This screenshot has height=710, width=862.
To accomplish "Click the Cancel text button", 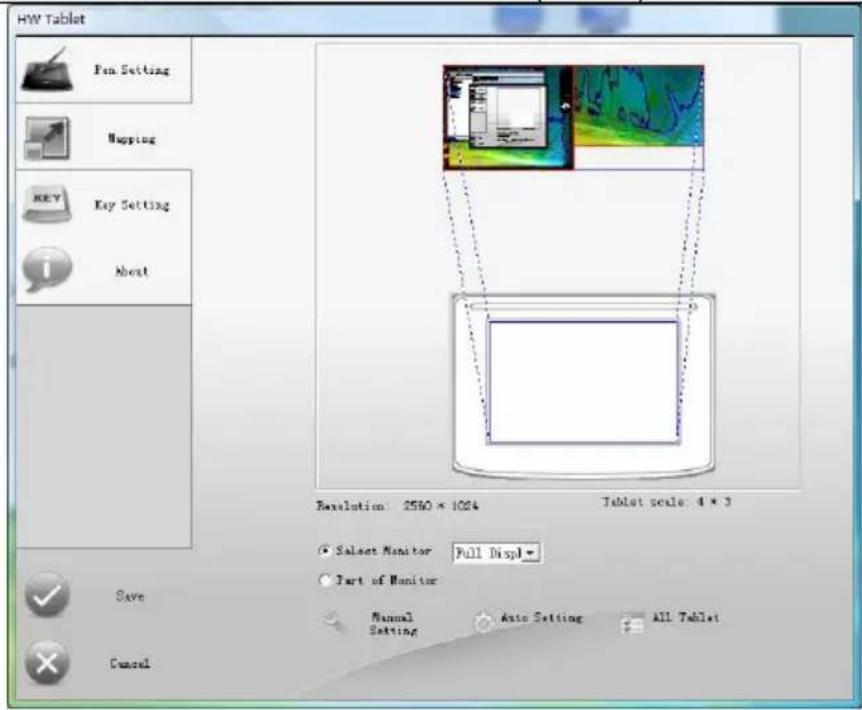I will [x=130, y=663].
